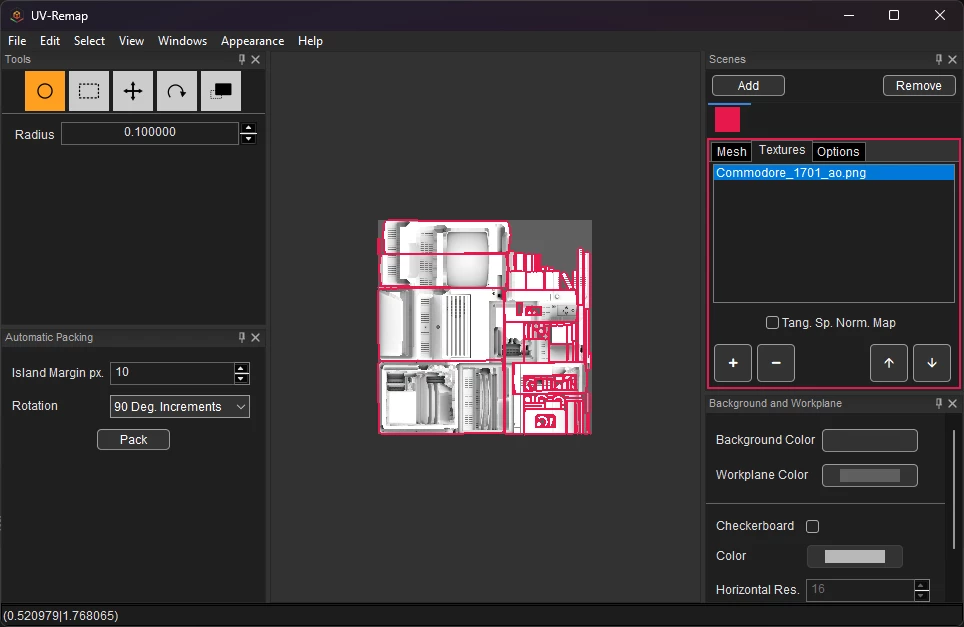
Task: Select the rectangle marquee selection tool
Action: 89,91
